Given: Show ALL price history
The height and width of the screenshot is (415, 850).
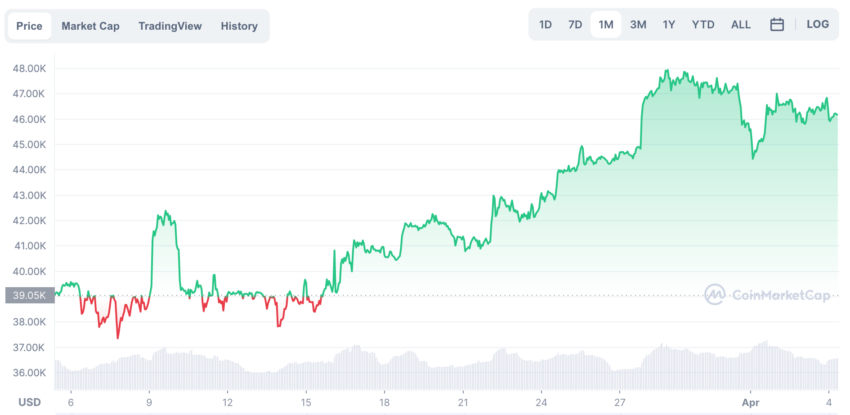Looking at the screenshot, I should pyautogui.click(x=741, y=25).
